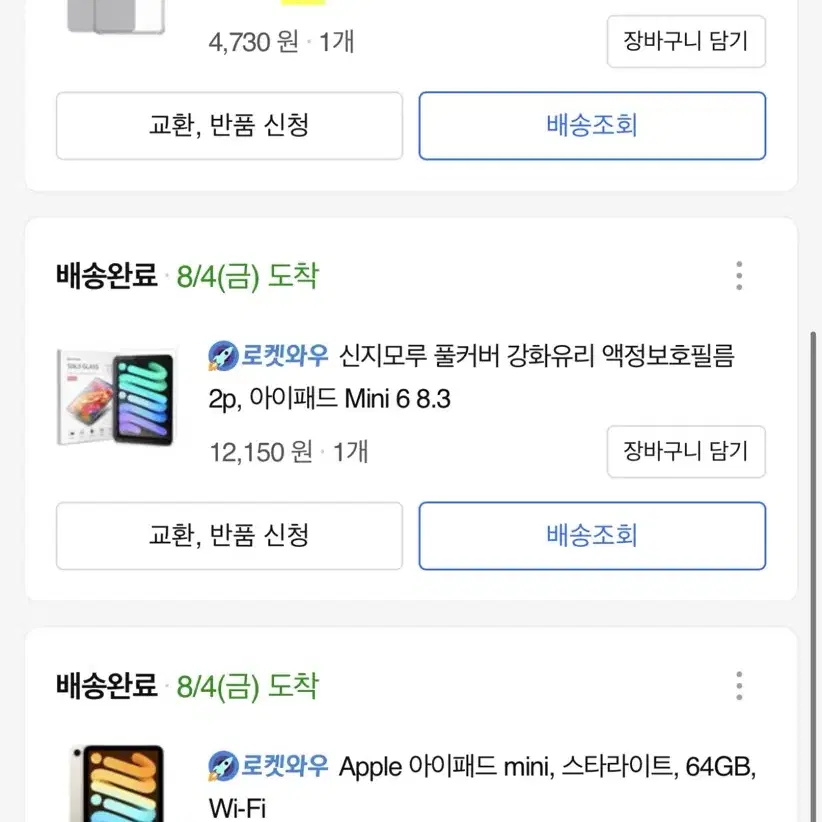
Task: Click the vertical scrollbar on the right edge
Action: click(813, 577)
